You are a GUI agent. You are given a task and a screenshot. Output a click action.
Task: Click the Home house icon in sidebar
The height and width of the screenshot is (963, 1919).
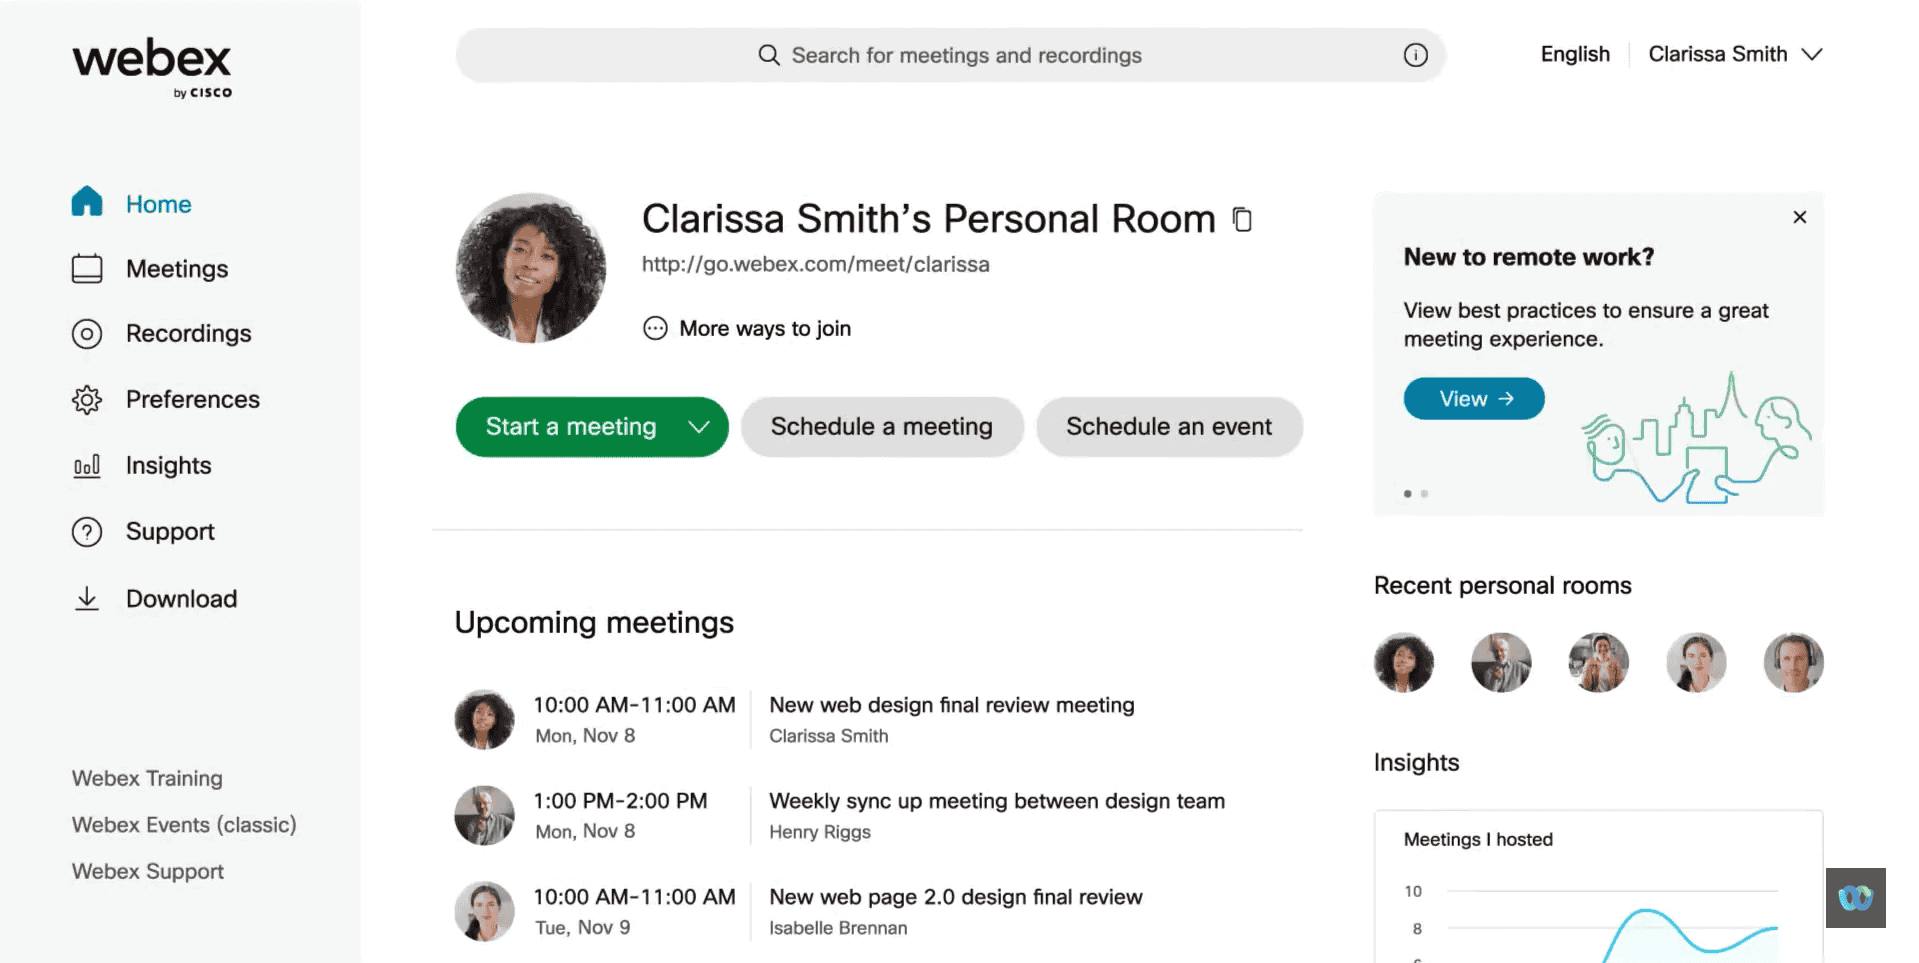(x=87, y=202)
